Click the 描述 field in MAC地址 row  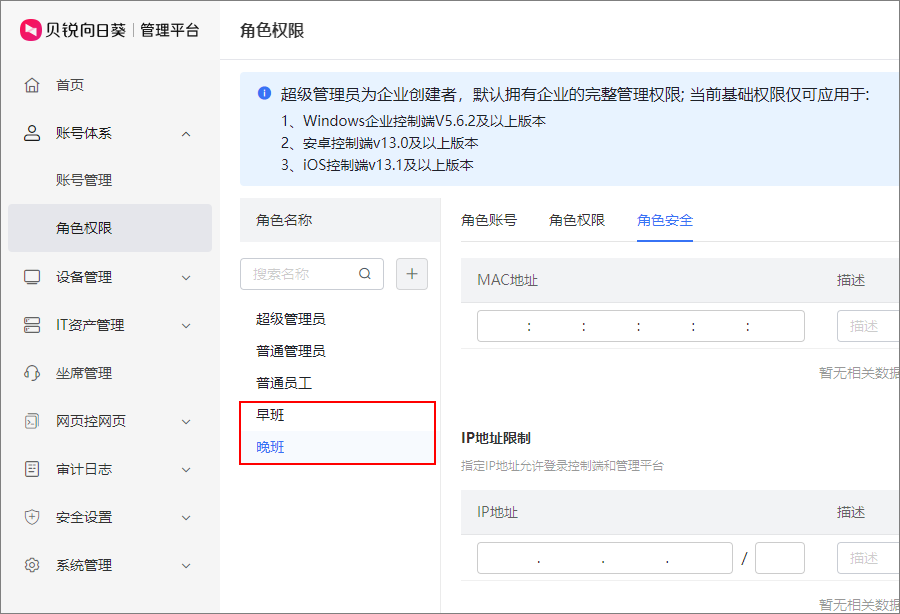(868, 326)
